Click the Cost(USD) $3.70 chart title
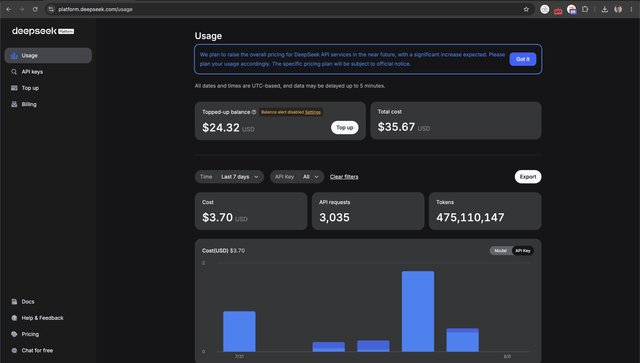640x363 pixels. click(223, 251)
